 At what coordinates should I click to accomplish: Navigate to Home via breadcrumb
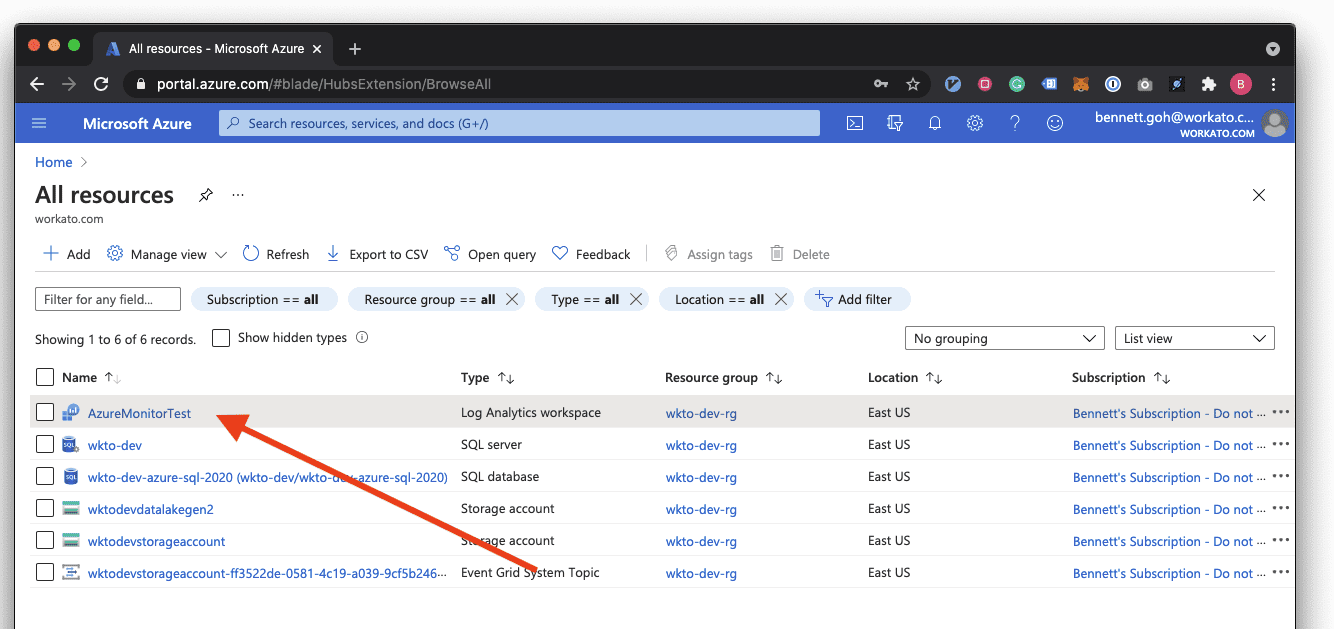click(x=53, y=161)
